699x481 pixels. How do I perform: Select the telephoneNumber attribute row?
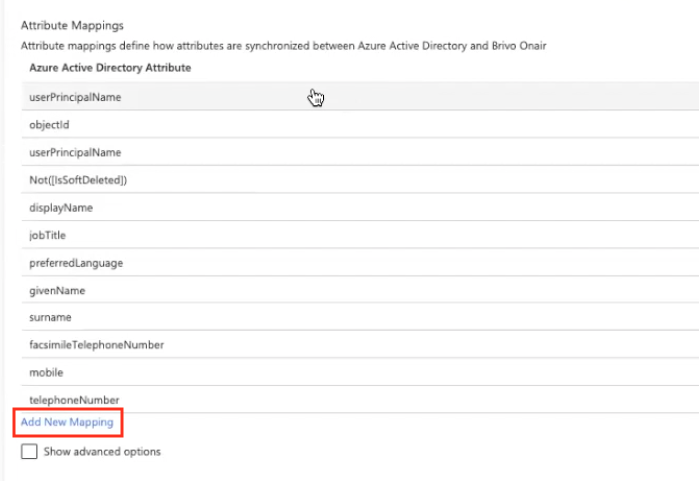coord(360,400)
